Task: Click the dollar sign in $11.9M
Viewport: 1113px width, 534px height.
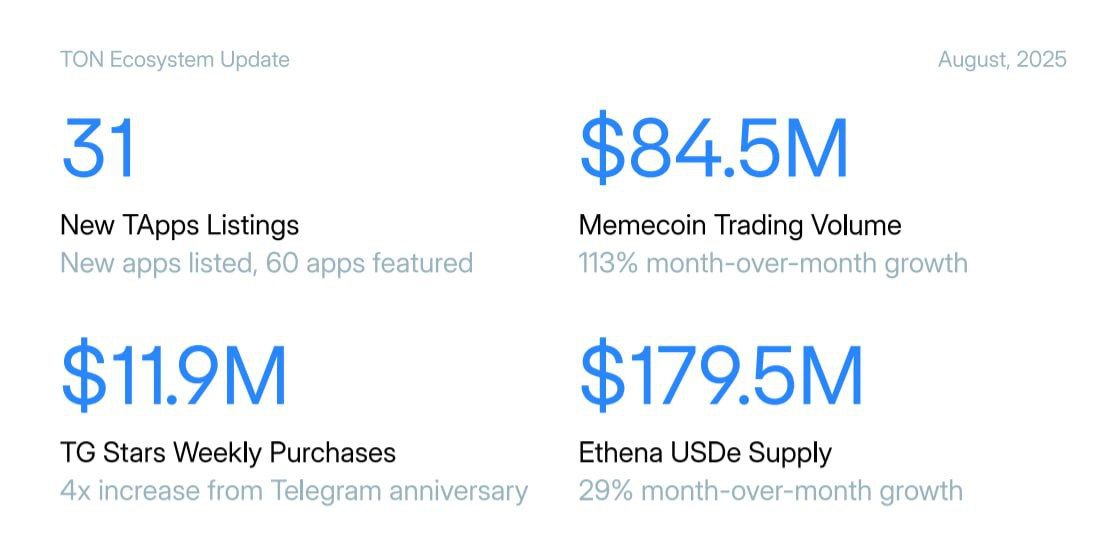Action: [84, 375]
